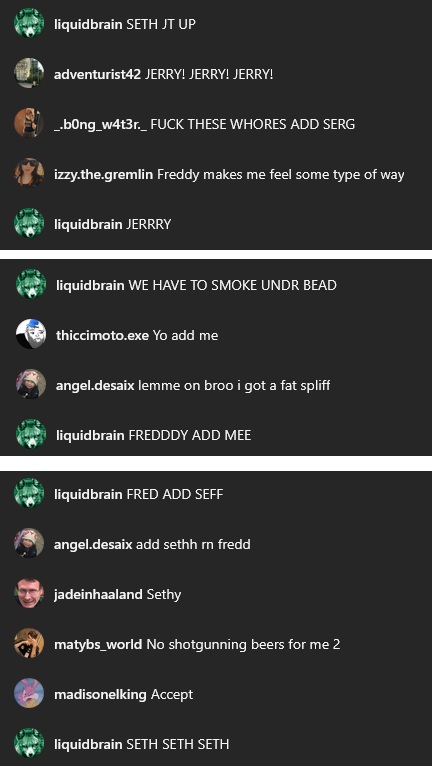This screenshot has height=766, width=432.
Task: Select comment "Freddy makes me feel some type of way"
Action: [281, 174]
